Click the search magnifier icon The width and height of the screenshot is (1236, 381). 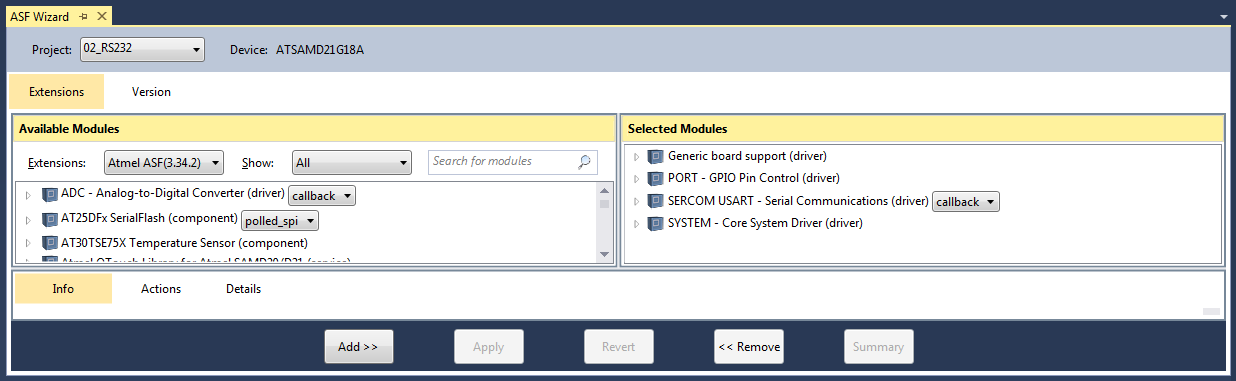coord(585,161)
